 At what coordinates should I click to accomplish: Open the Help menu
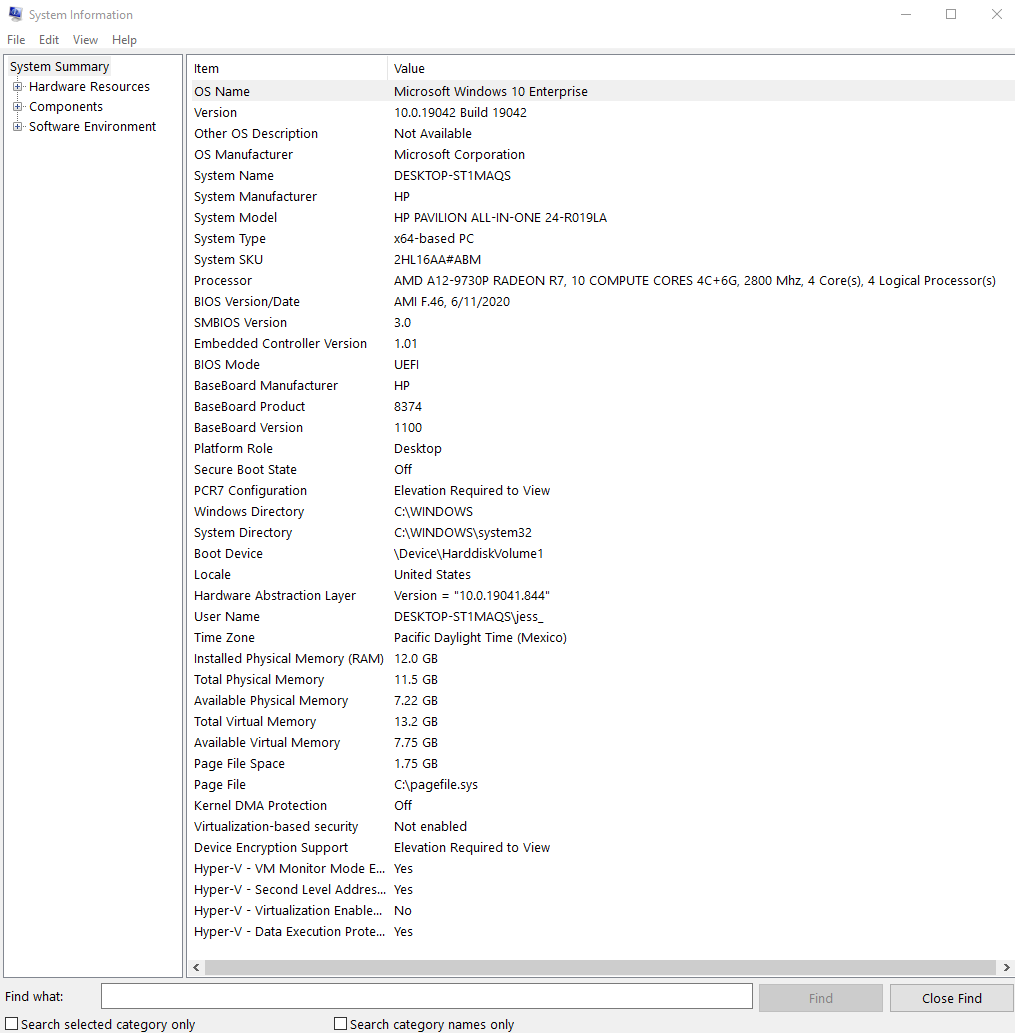coord(124,40)
